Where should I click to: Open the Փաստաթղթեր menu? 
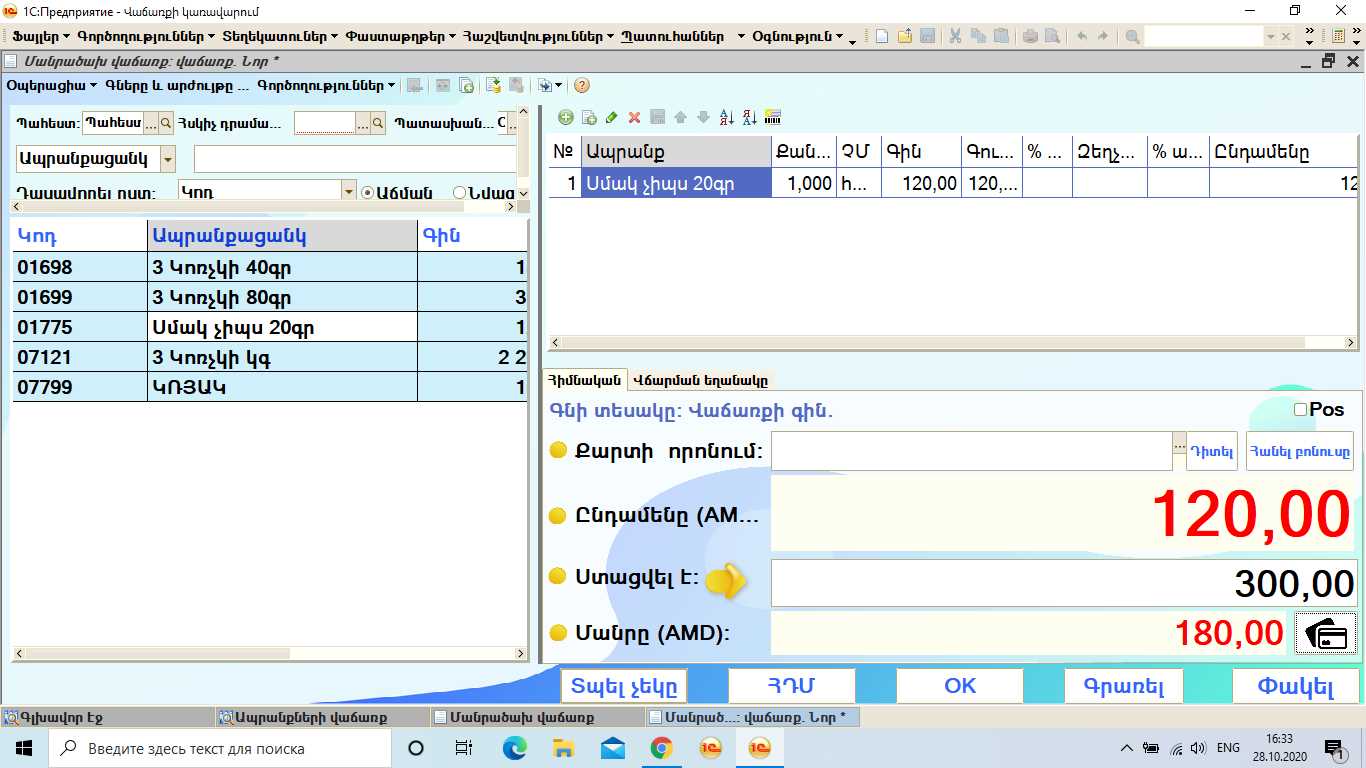pyautogui.click(x=401, y=36)
